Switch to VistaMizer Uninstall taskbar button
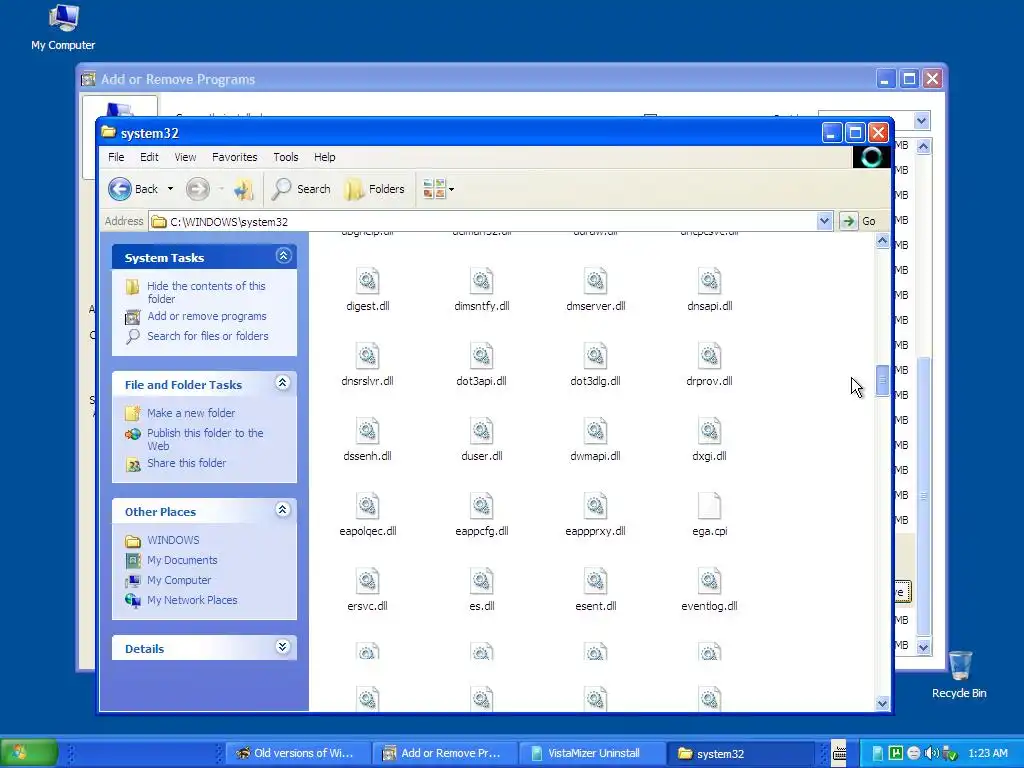Image resolution: width=1024 pixels, height=768 pixels. click(592, 754)
